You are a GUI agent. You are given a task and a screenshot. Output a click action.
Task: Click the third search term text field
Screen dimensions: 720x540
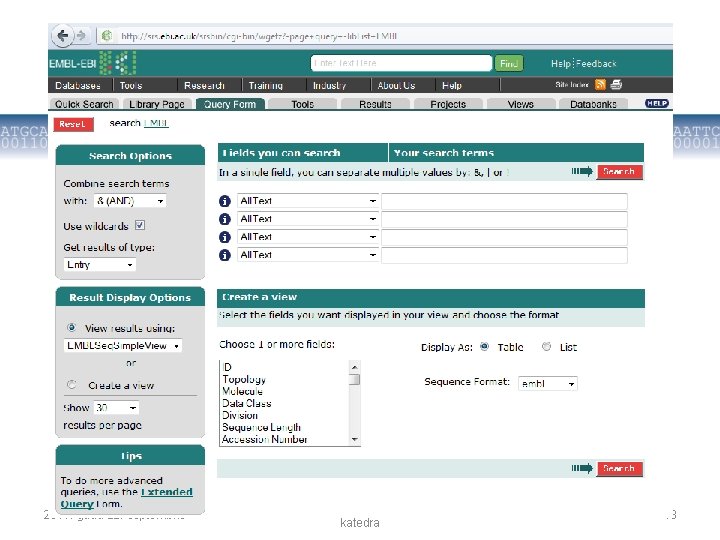click(x=504, y=237)
